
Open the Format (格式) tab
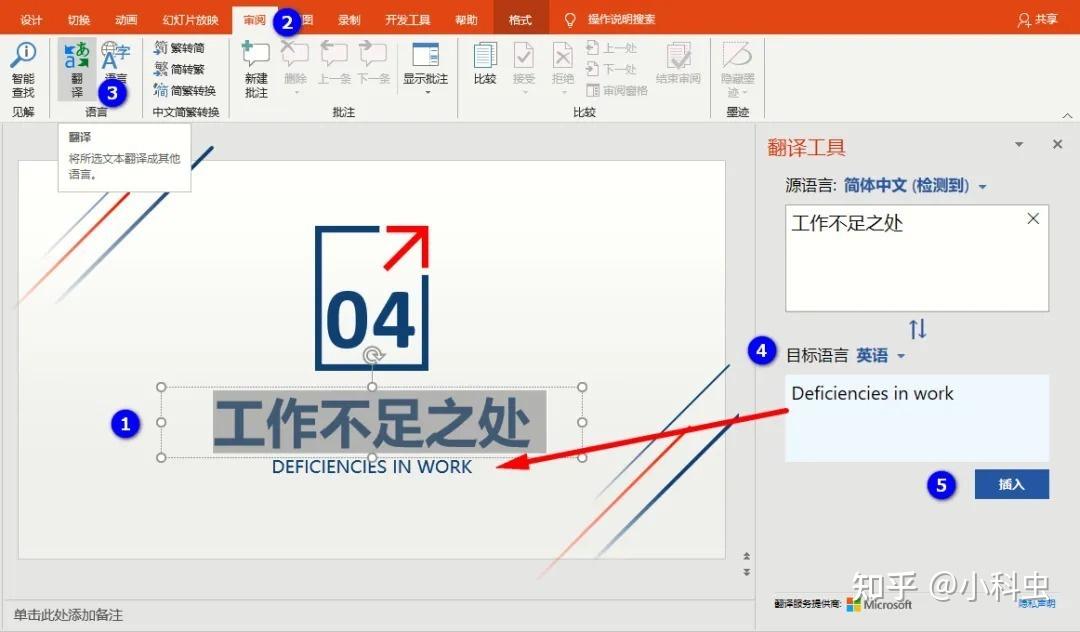(520, 19)
